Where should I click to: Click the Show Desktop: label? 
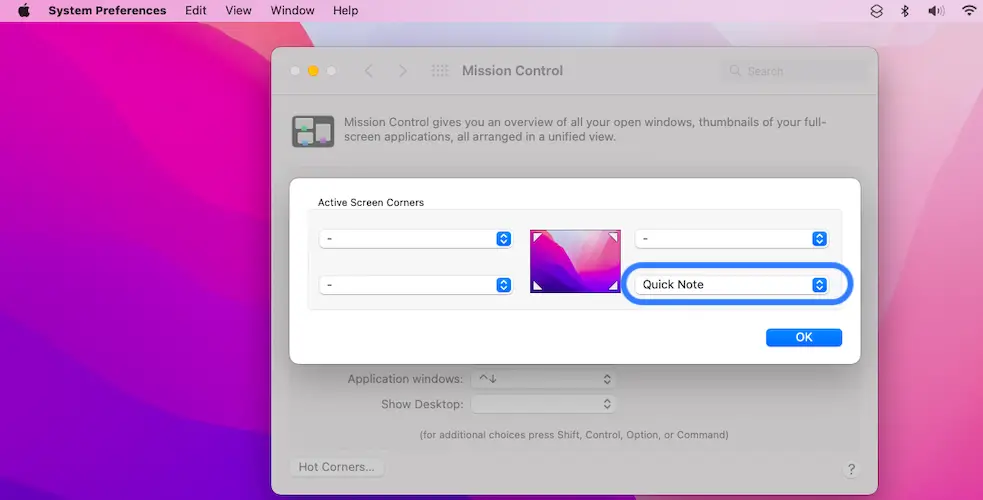pos(422,404)
